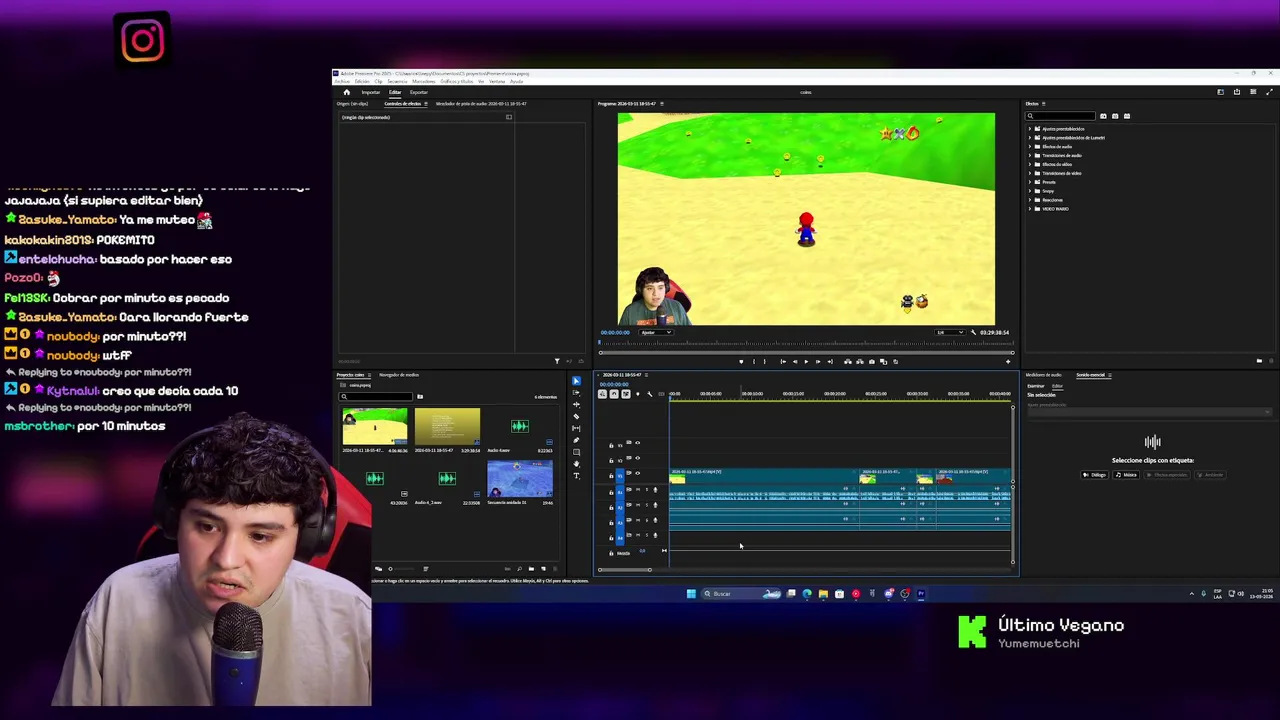Image resolution: width=1280 pixels, height=720 pixels.
Task: Open Windows Start menu
Action: click(x=690, y=593)
